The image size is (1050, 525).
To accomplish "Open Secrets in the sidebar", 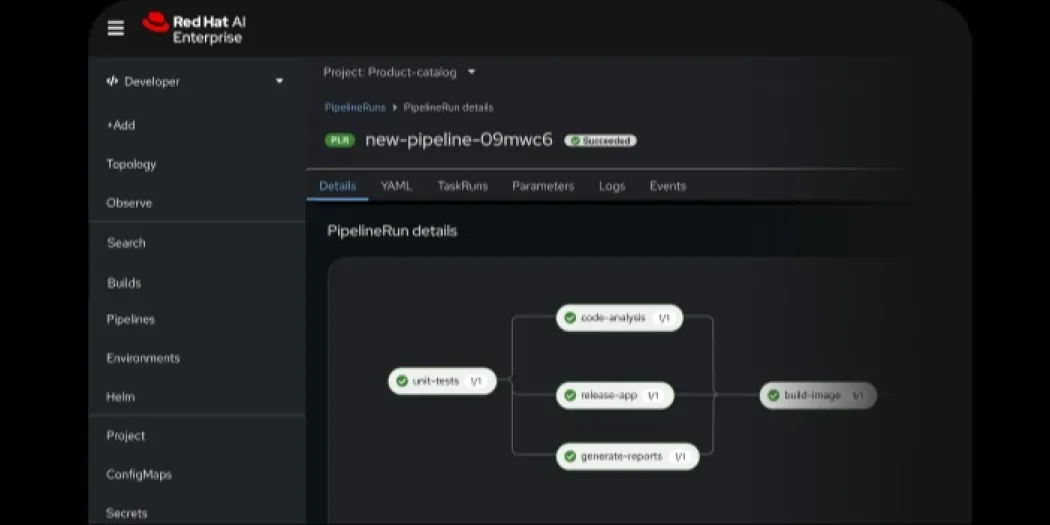I will [127, 514].
